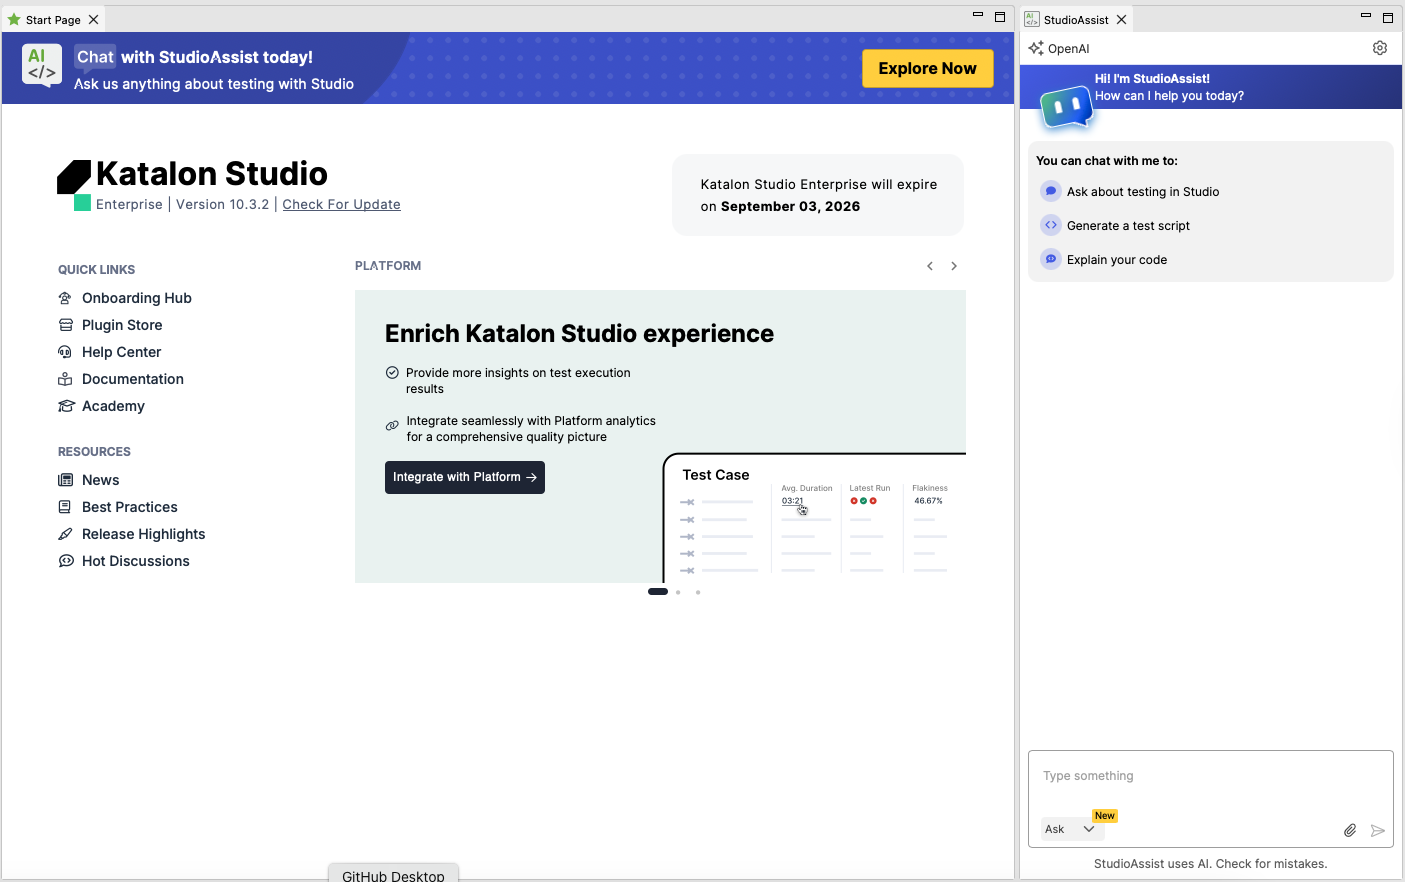
Task: Click the Enrich Katalon Studio experience heading
Action: pos(579,334)
